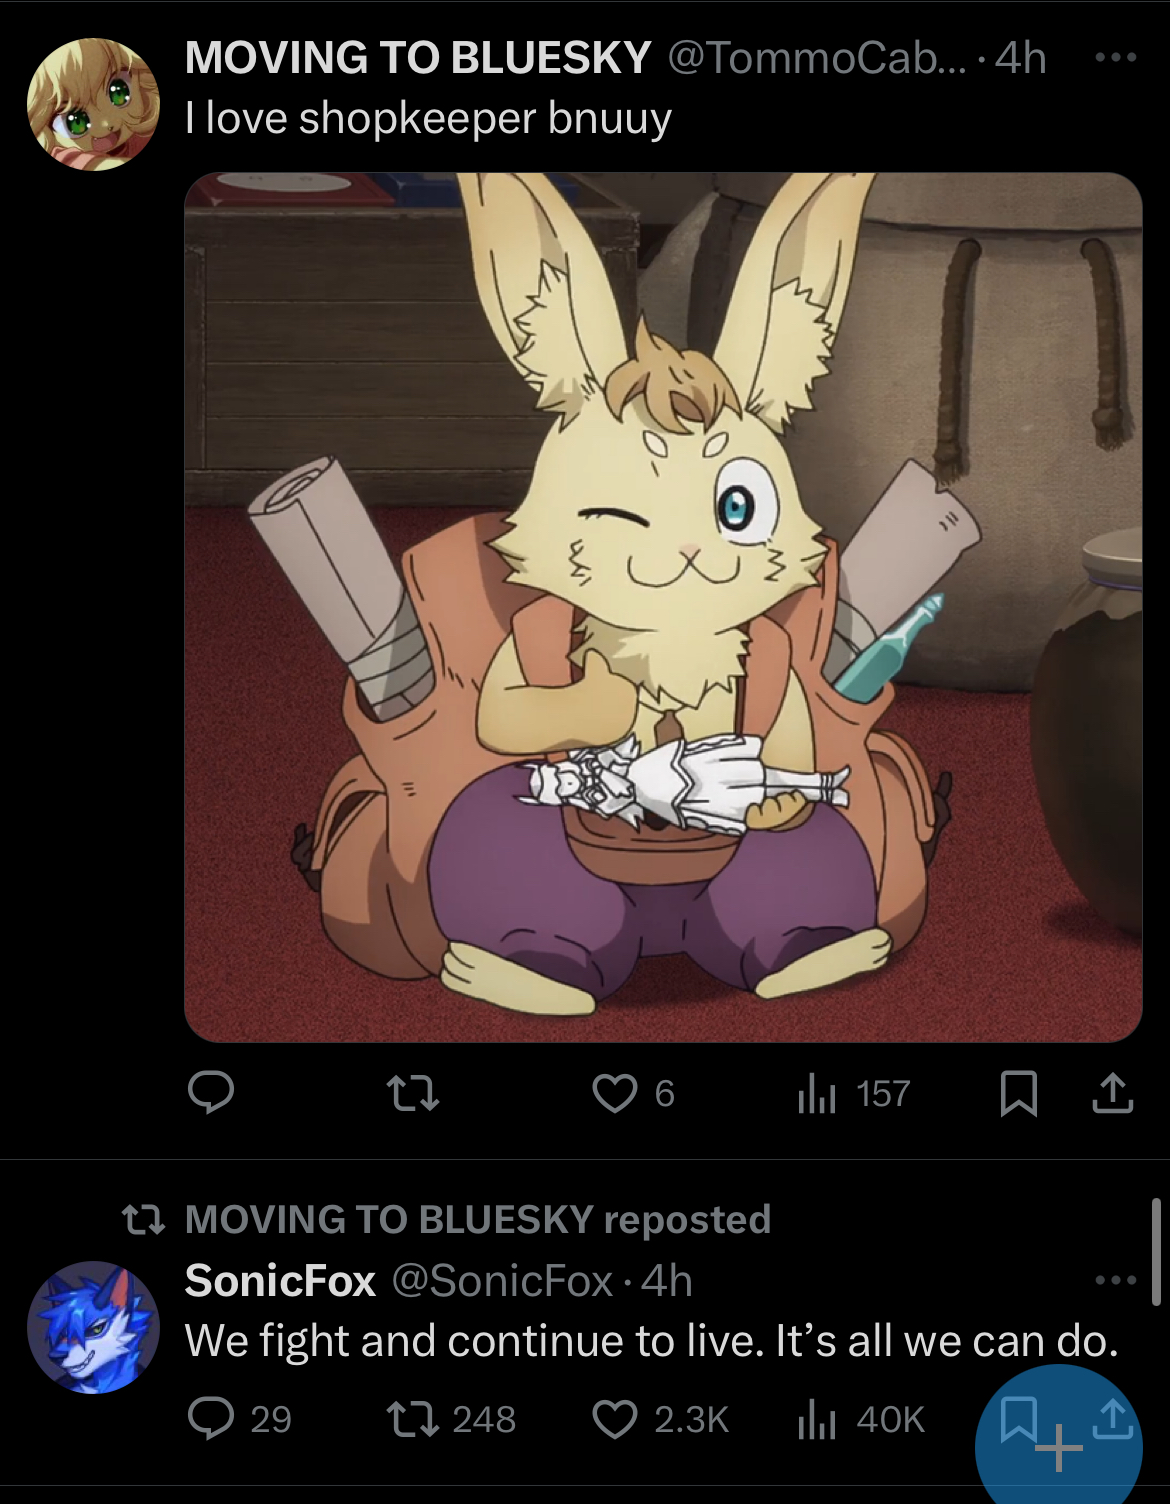Open MOVING TO BLUESKY reposted label

(478, 1219)
